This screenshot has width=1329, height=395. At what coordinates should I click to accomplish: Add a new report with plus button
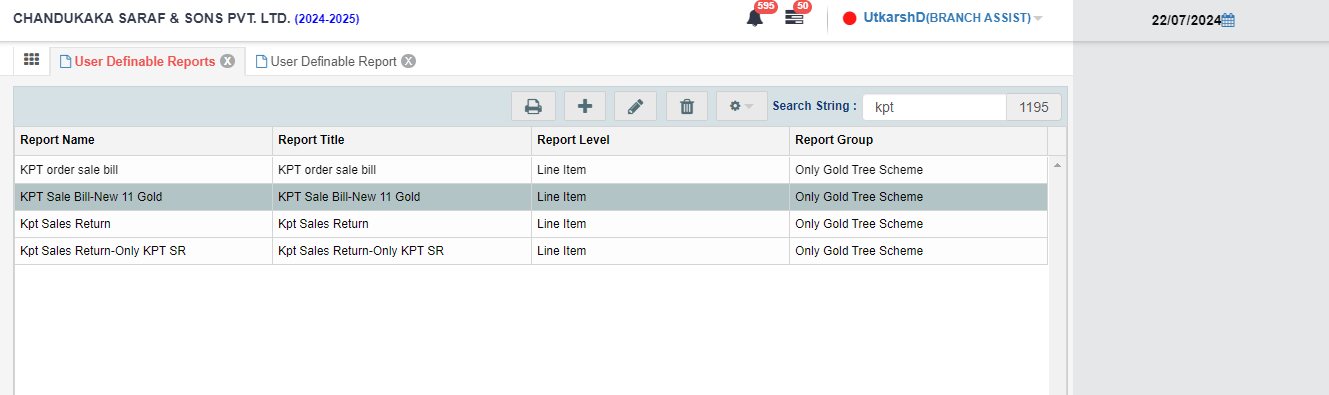point(585,107)
